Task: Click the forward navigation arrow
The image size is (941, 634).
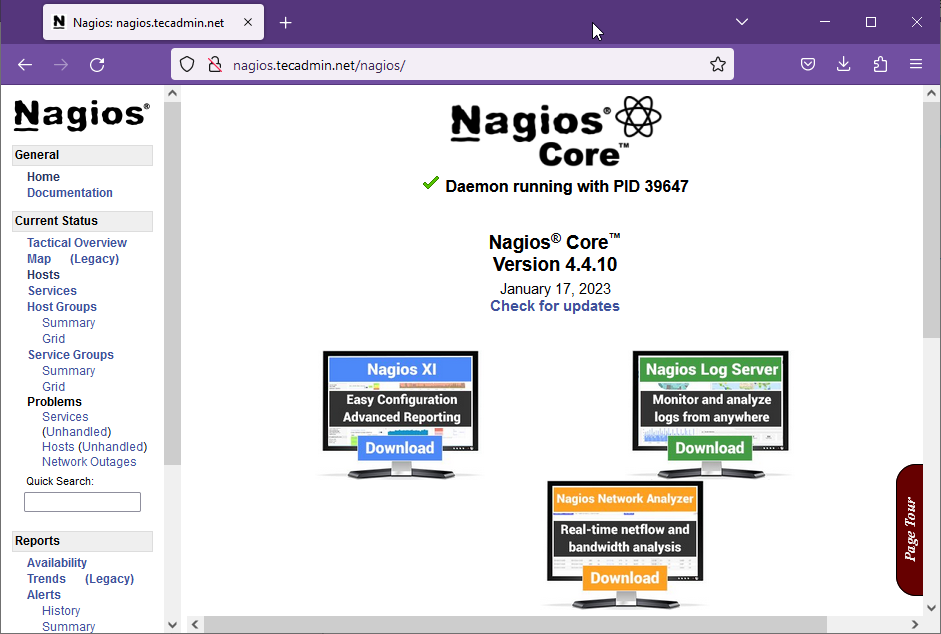Action: [61, 65]
